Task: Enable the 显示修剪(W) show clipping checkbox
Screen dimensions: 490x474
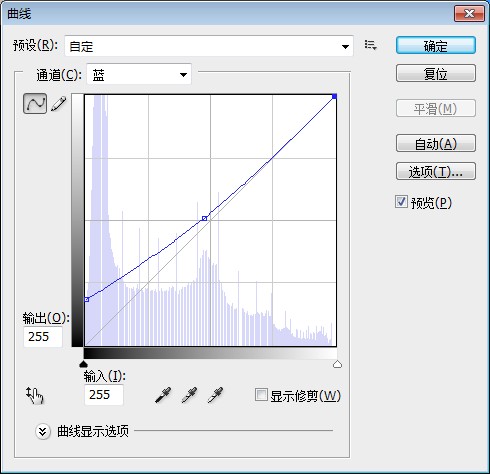Action: pyautogui.click(x=261, y=395)
